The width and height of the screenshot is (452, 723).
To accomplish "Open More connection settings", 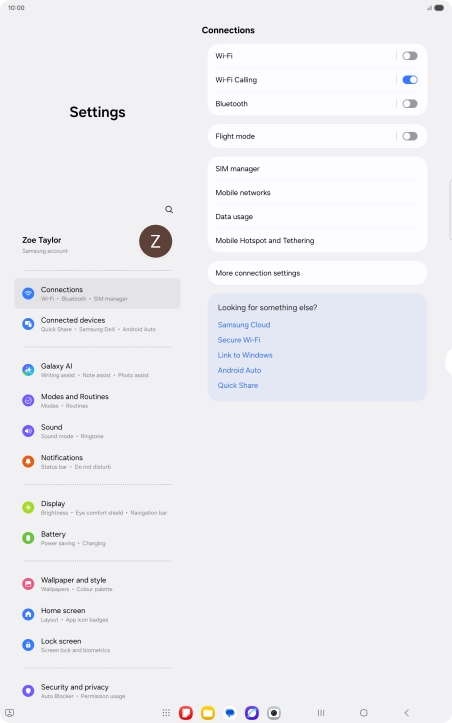I will coord(317,273).
